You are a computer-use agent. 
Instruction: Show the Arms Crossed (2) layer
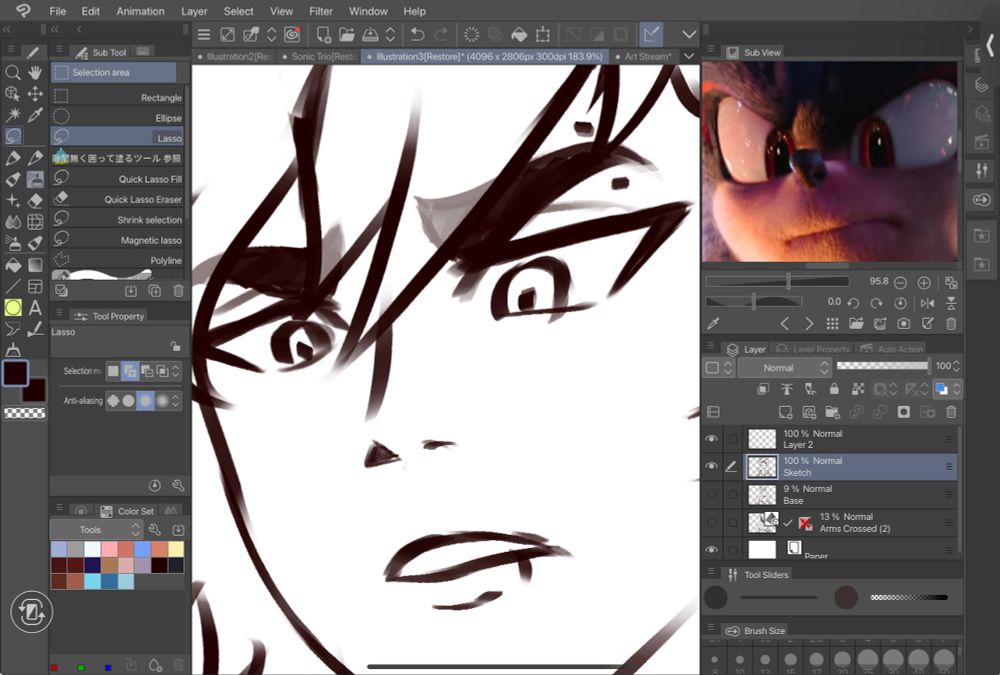click(711, 523)
